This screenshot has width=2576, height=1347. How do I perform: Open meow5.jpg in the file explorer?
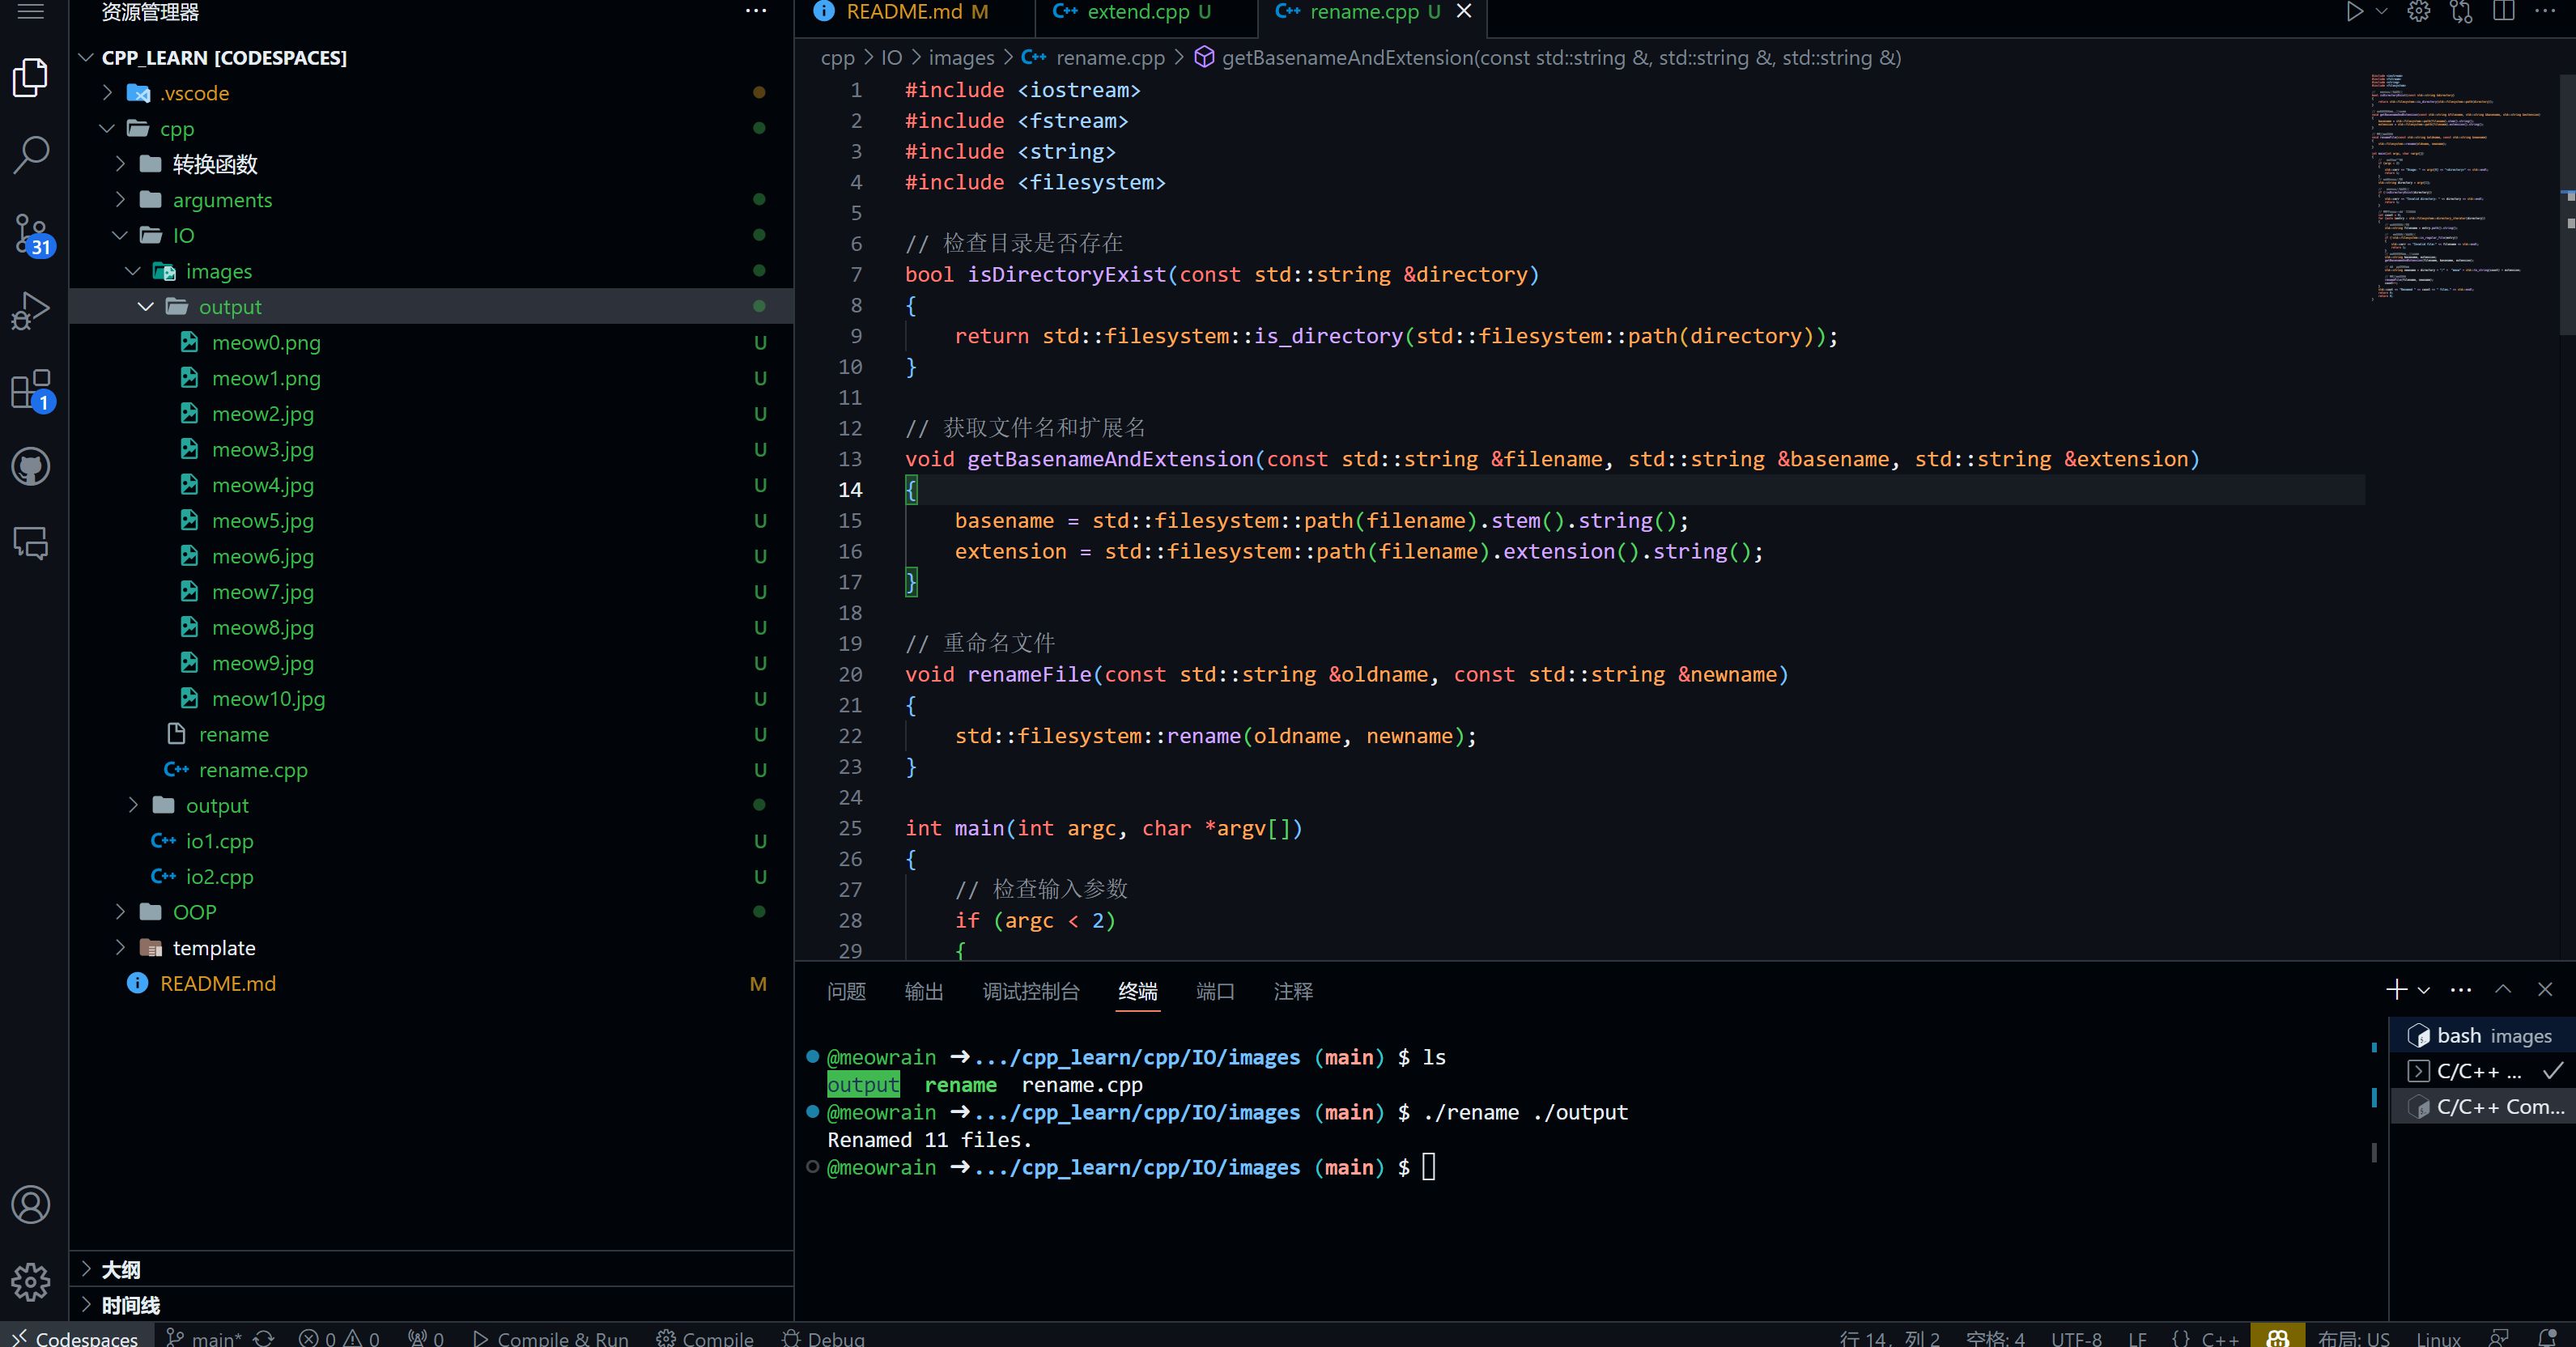262,521
